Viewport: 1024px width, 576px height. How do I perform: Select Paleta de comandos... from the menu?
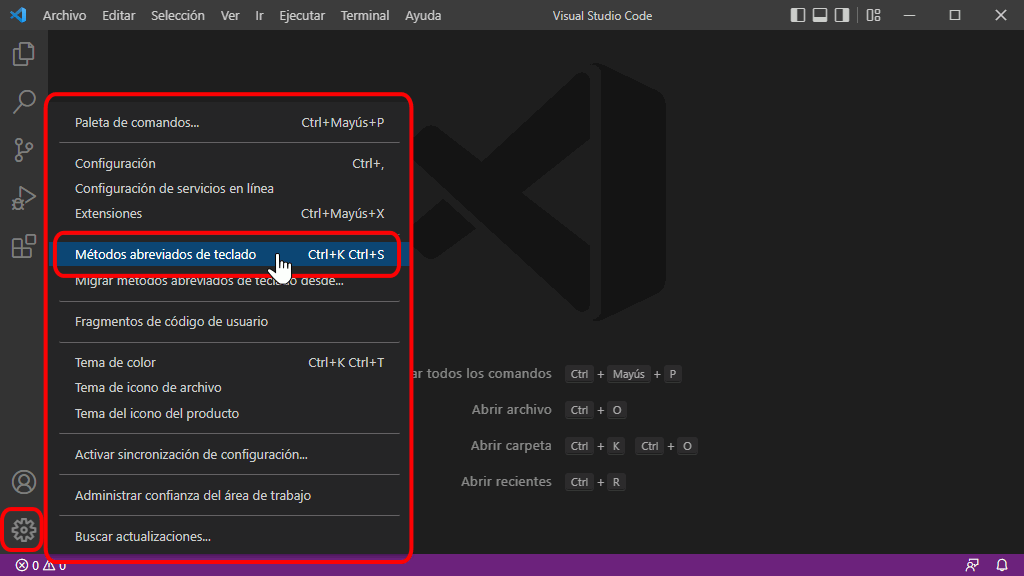(x=229, y=122)
